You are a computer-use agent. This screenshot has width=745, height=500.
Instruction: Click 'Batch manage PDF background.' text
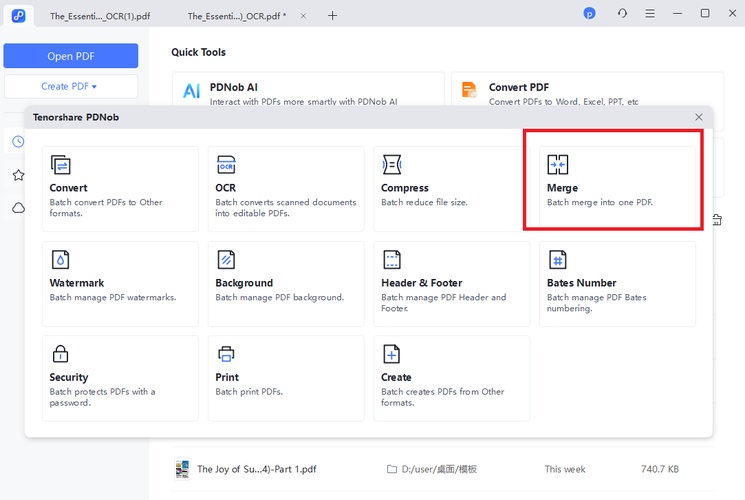coord(279,298)
